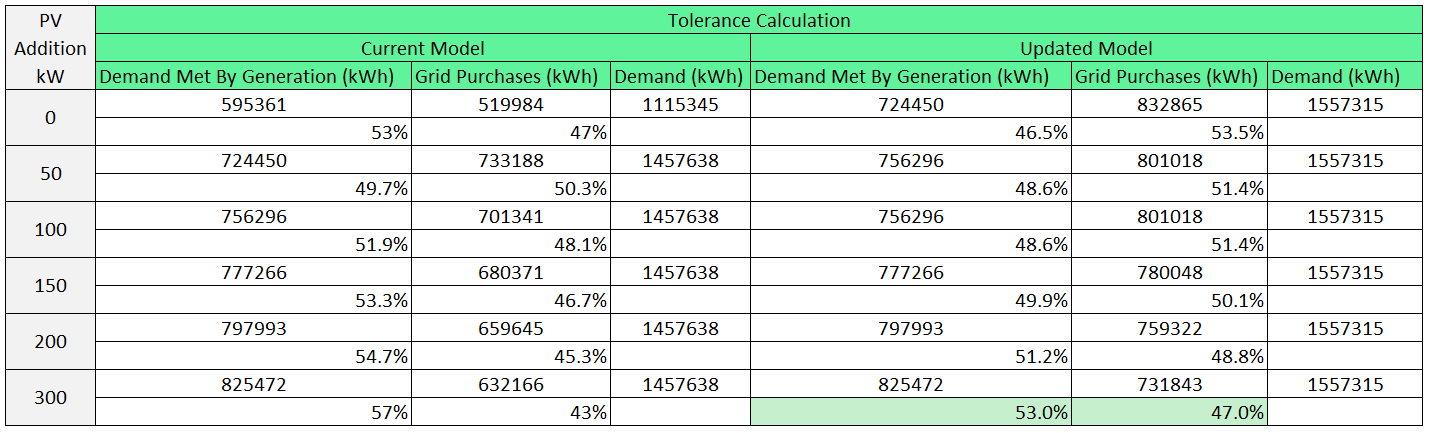The width and height of the screenshot is (1430, 433).
Task: Click the cell showing 701341
Action: tap(510, 216)
